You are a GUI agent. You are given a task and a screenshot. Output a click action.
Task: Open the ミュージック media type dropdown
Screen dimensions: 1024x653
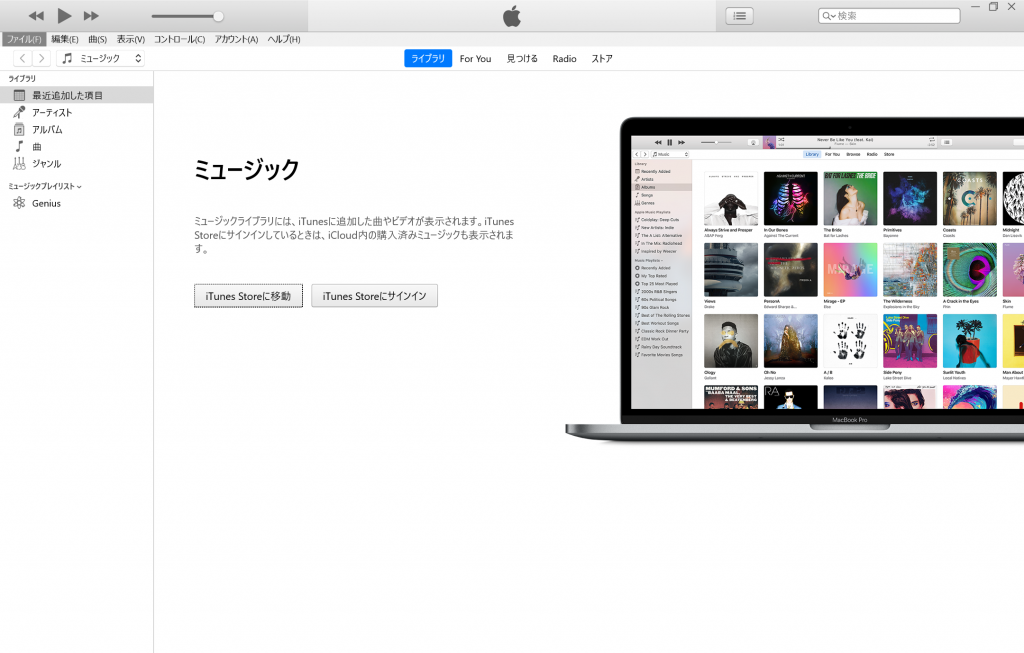point(101,59)
